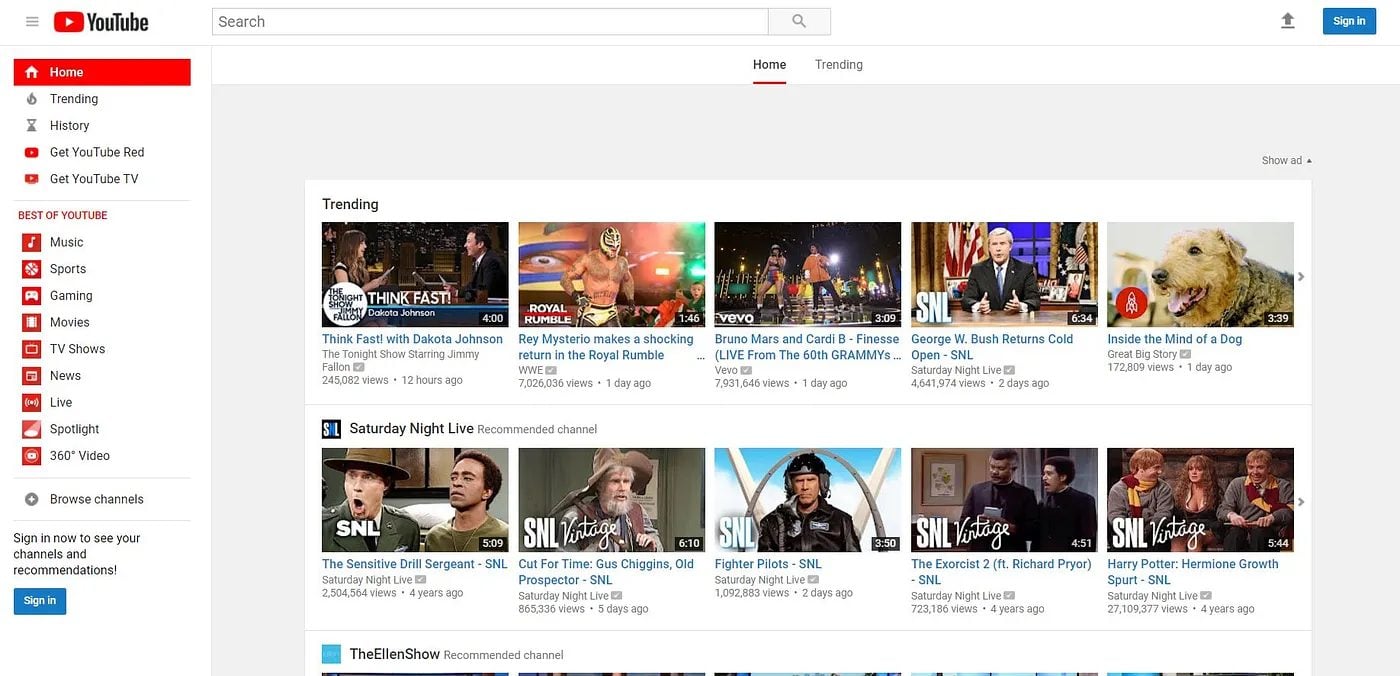The height and width of the screenshot is (676, 1400).
Task: Open the Live section icon
Action: click(x=32, y=403)
